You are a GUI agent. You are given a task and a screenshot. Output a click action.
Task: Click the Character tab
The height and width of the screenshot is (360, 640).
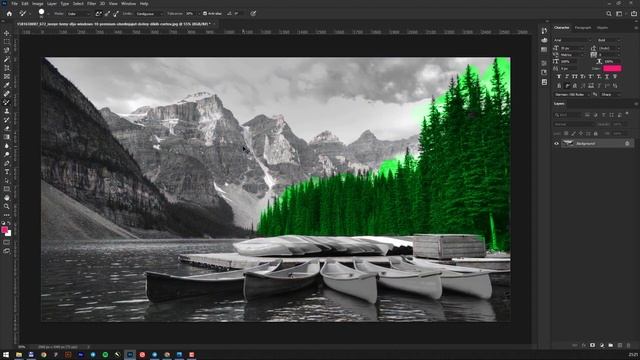click(x=562, y=28)
